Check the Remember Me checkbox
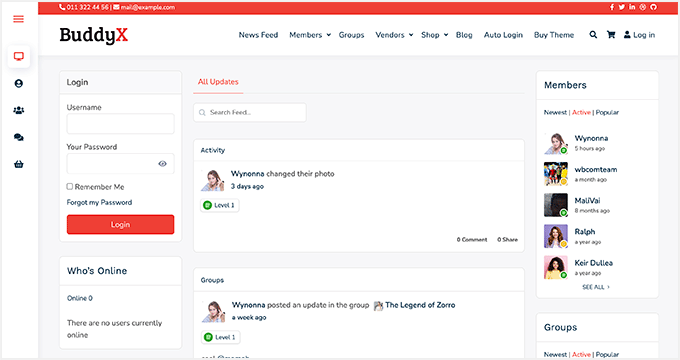Viewport: 680px width, 360px height. click(69, 187)
